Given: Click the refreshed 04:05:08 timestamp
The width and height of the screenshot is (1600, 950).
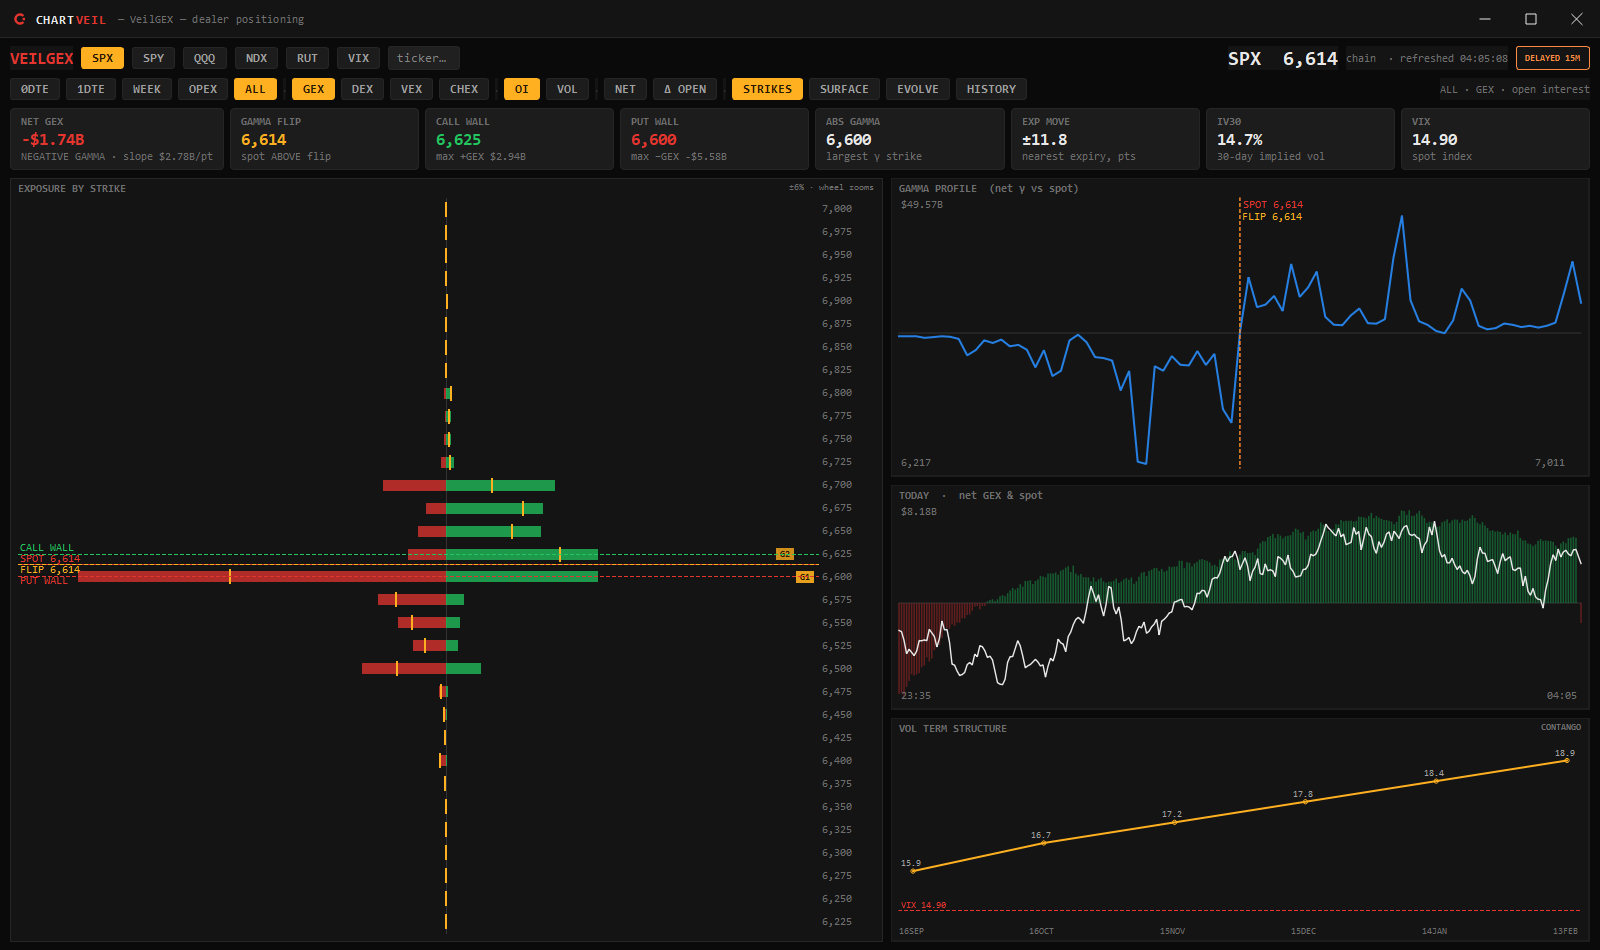Looking at the screenshot, I should point(1454,58).
